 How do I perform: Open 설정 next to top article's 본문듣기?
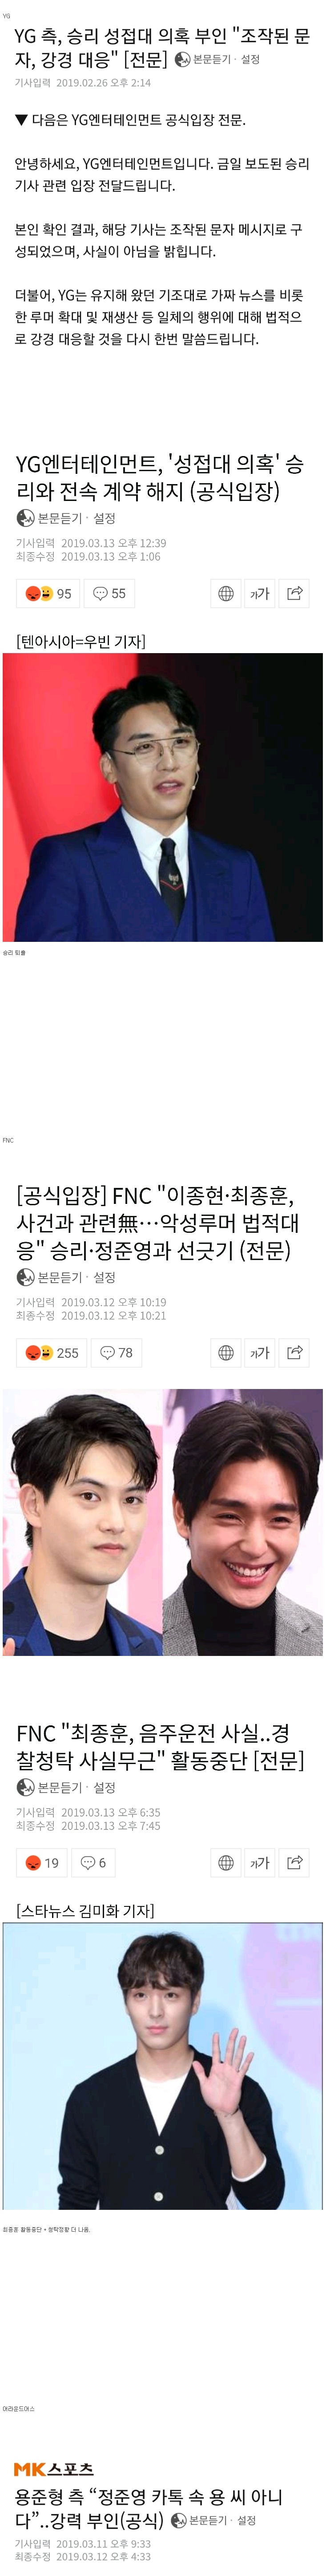tap(250, 60)
